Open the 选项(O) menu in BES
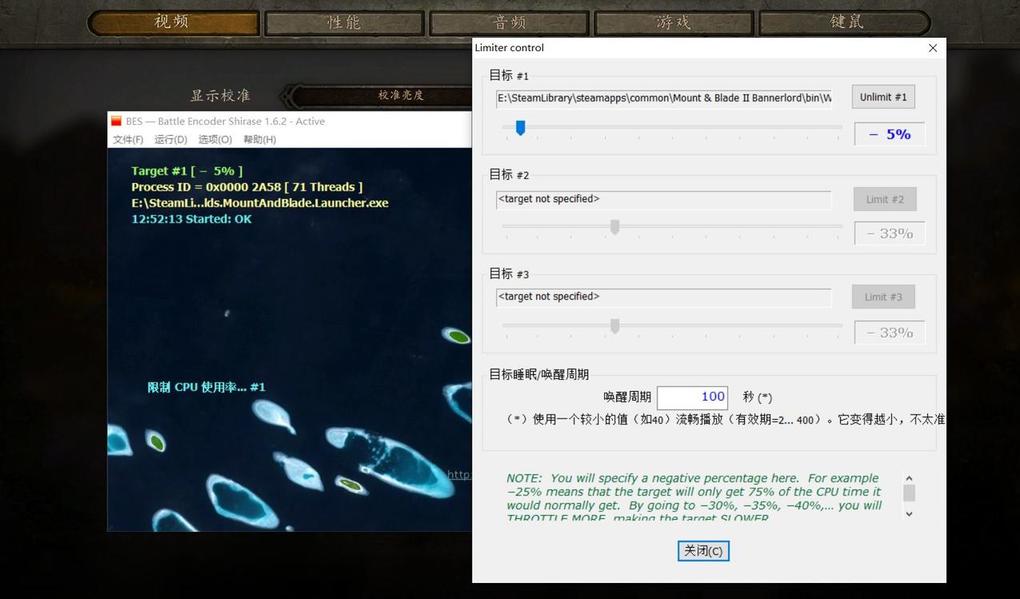1020x599 pixels. point(215,139)
